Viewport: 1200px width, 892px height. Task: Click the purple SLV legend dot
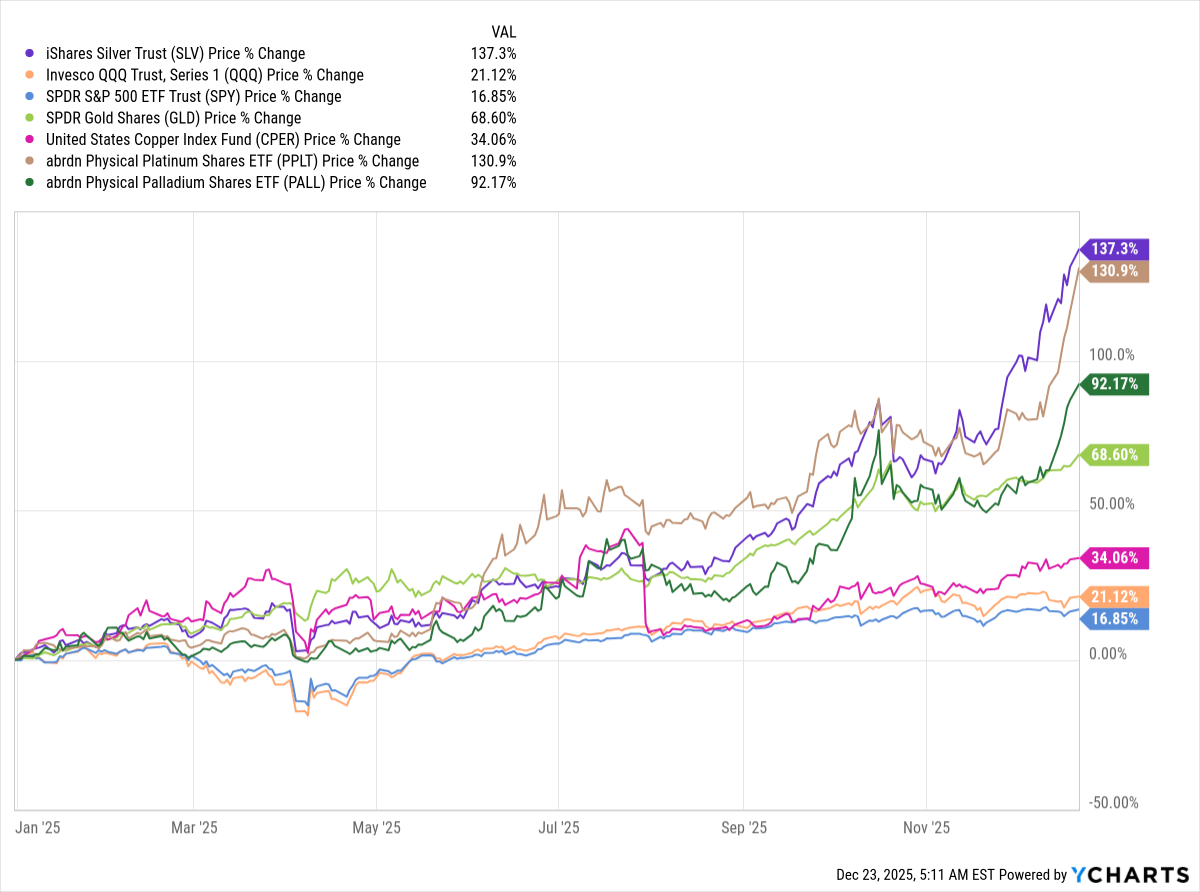28,53
